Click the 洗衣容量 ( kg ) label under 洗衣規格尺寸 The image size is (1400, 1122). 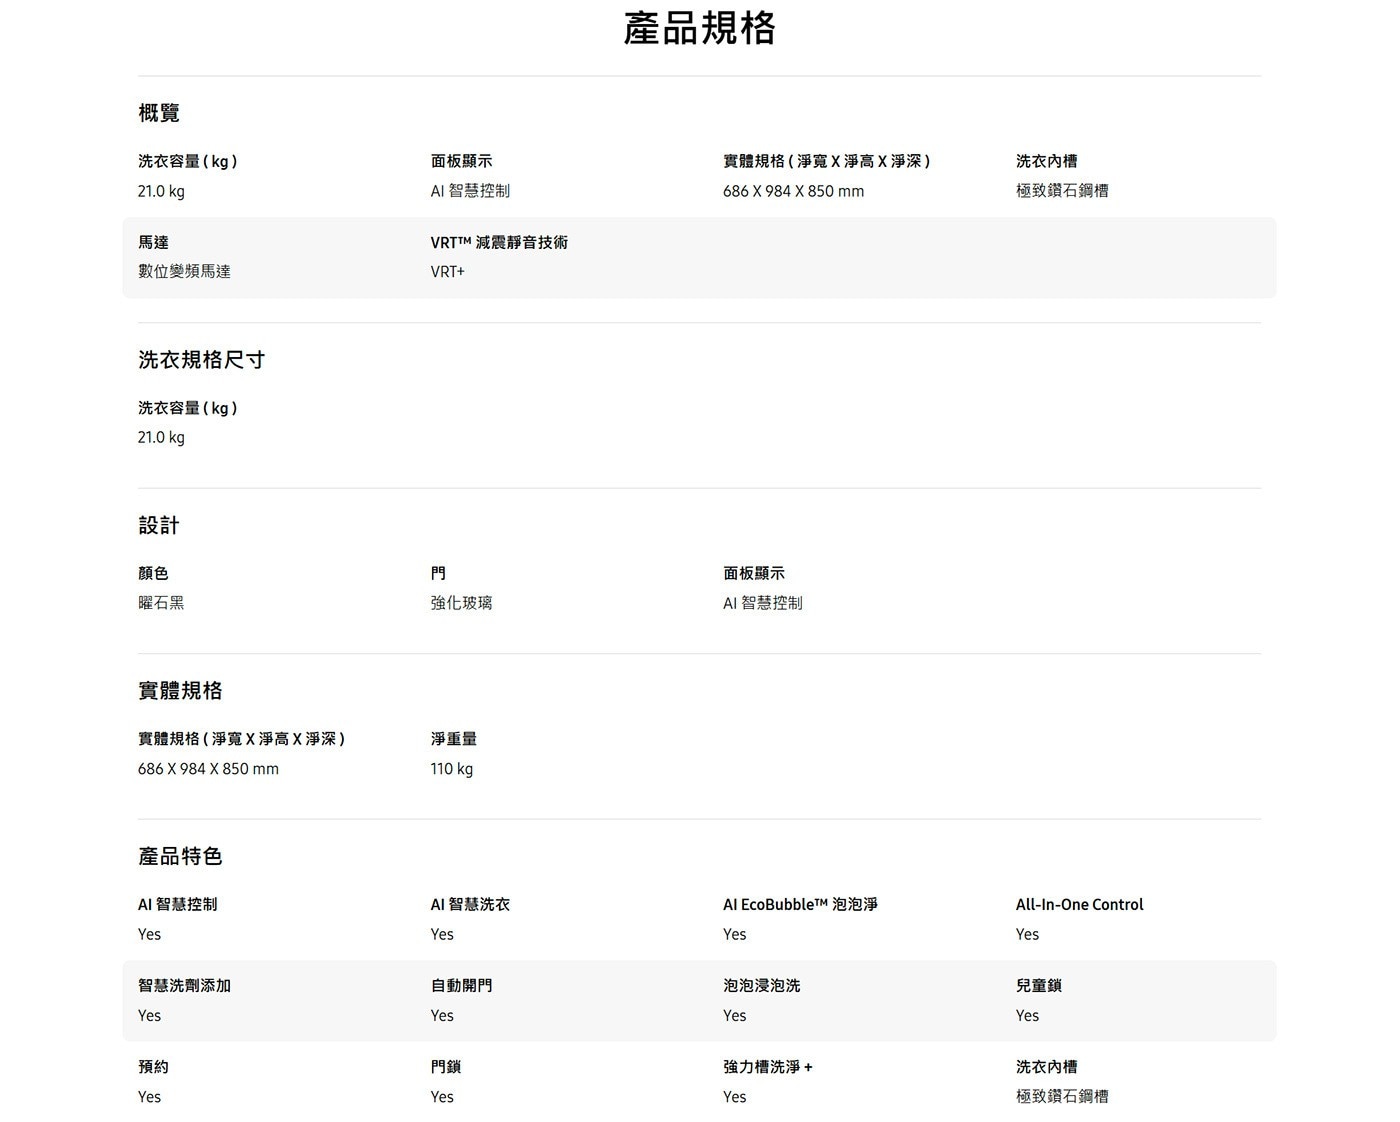tap(188, 408)
